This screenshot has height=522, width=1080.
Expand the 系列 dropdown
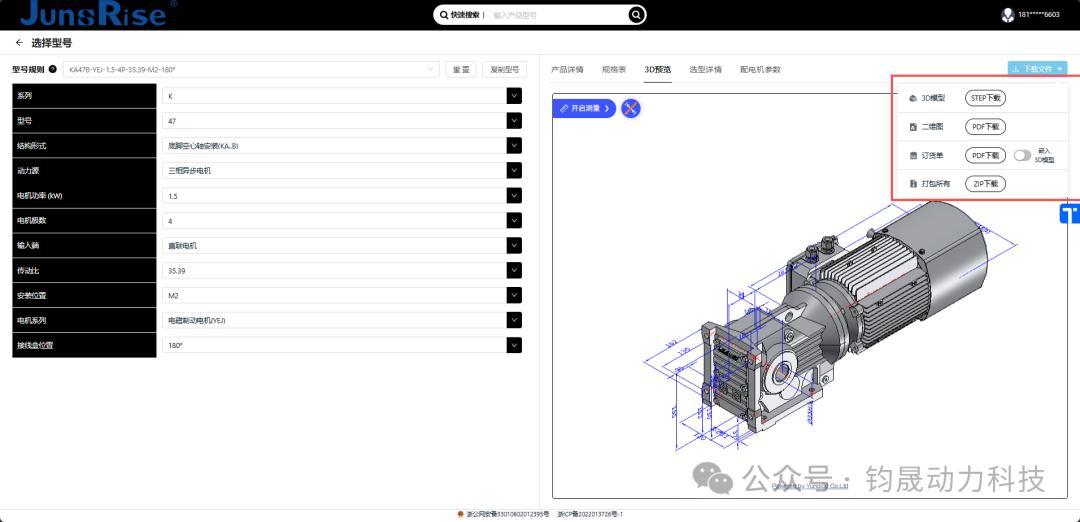click(514, 96)
